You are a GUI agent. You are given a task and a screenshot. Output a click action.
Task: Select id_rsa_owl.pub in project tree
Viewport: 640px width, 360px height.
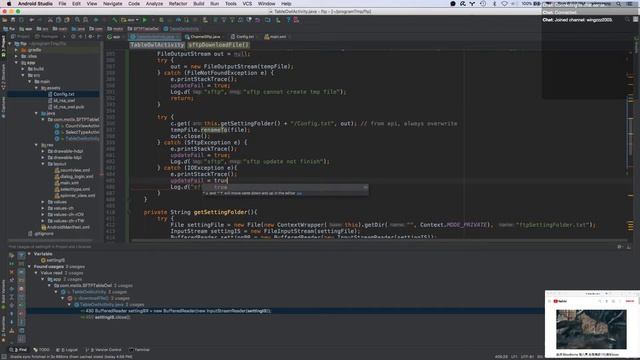click(68, 107)
